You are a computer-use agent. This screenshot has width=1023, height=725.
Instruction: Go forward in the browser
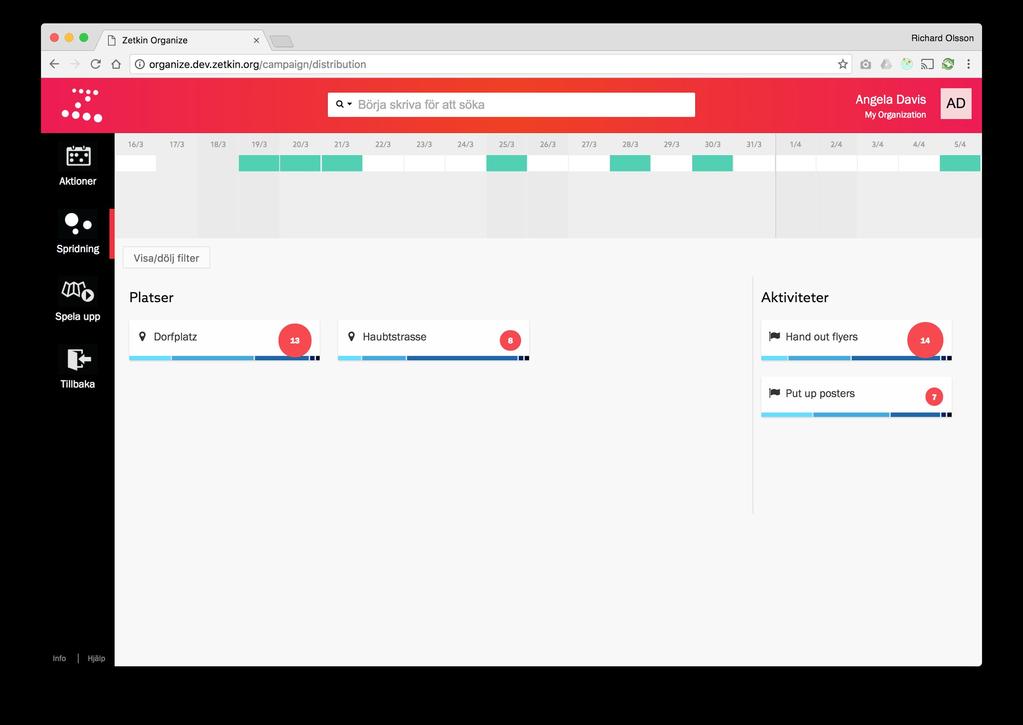(74, 64)
